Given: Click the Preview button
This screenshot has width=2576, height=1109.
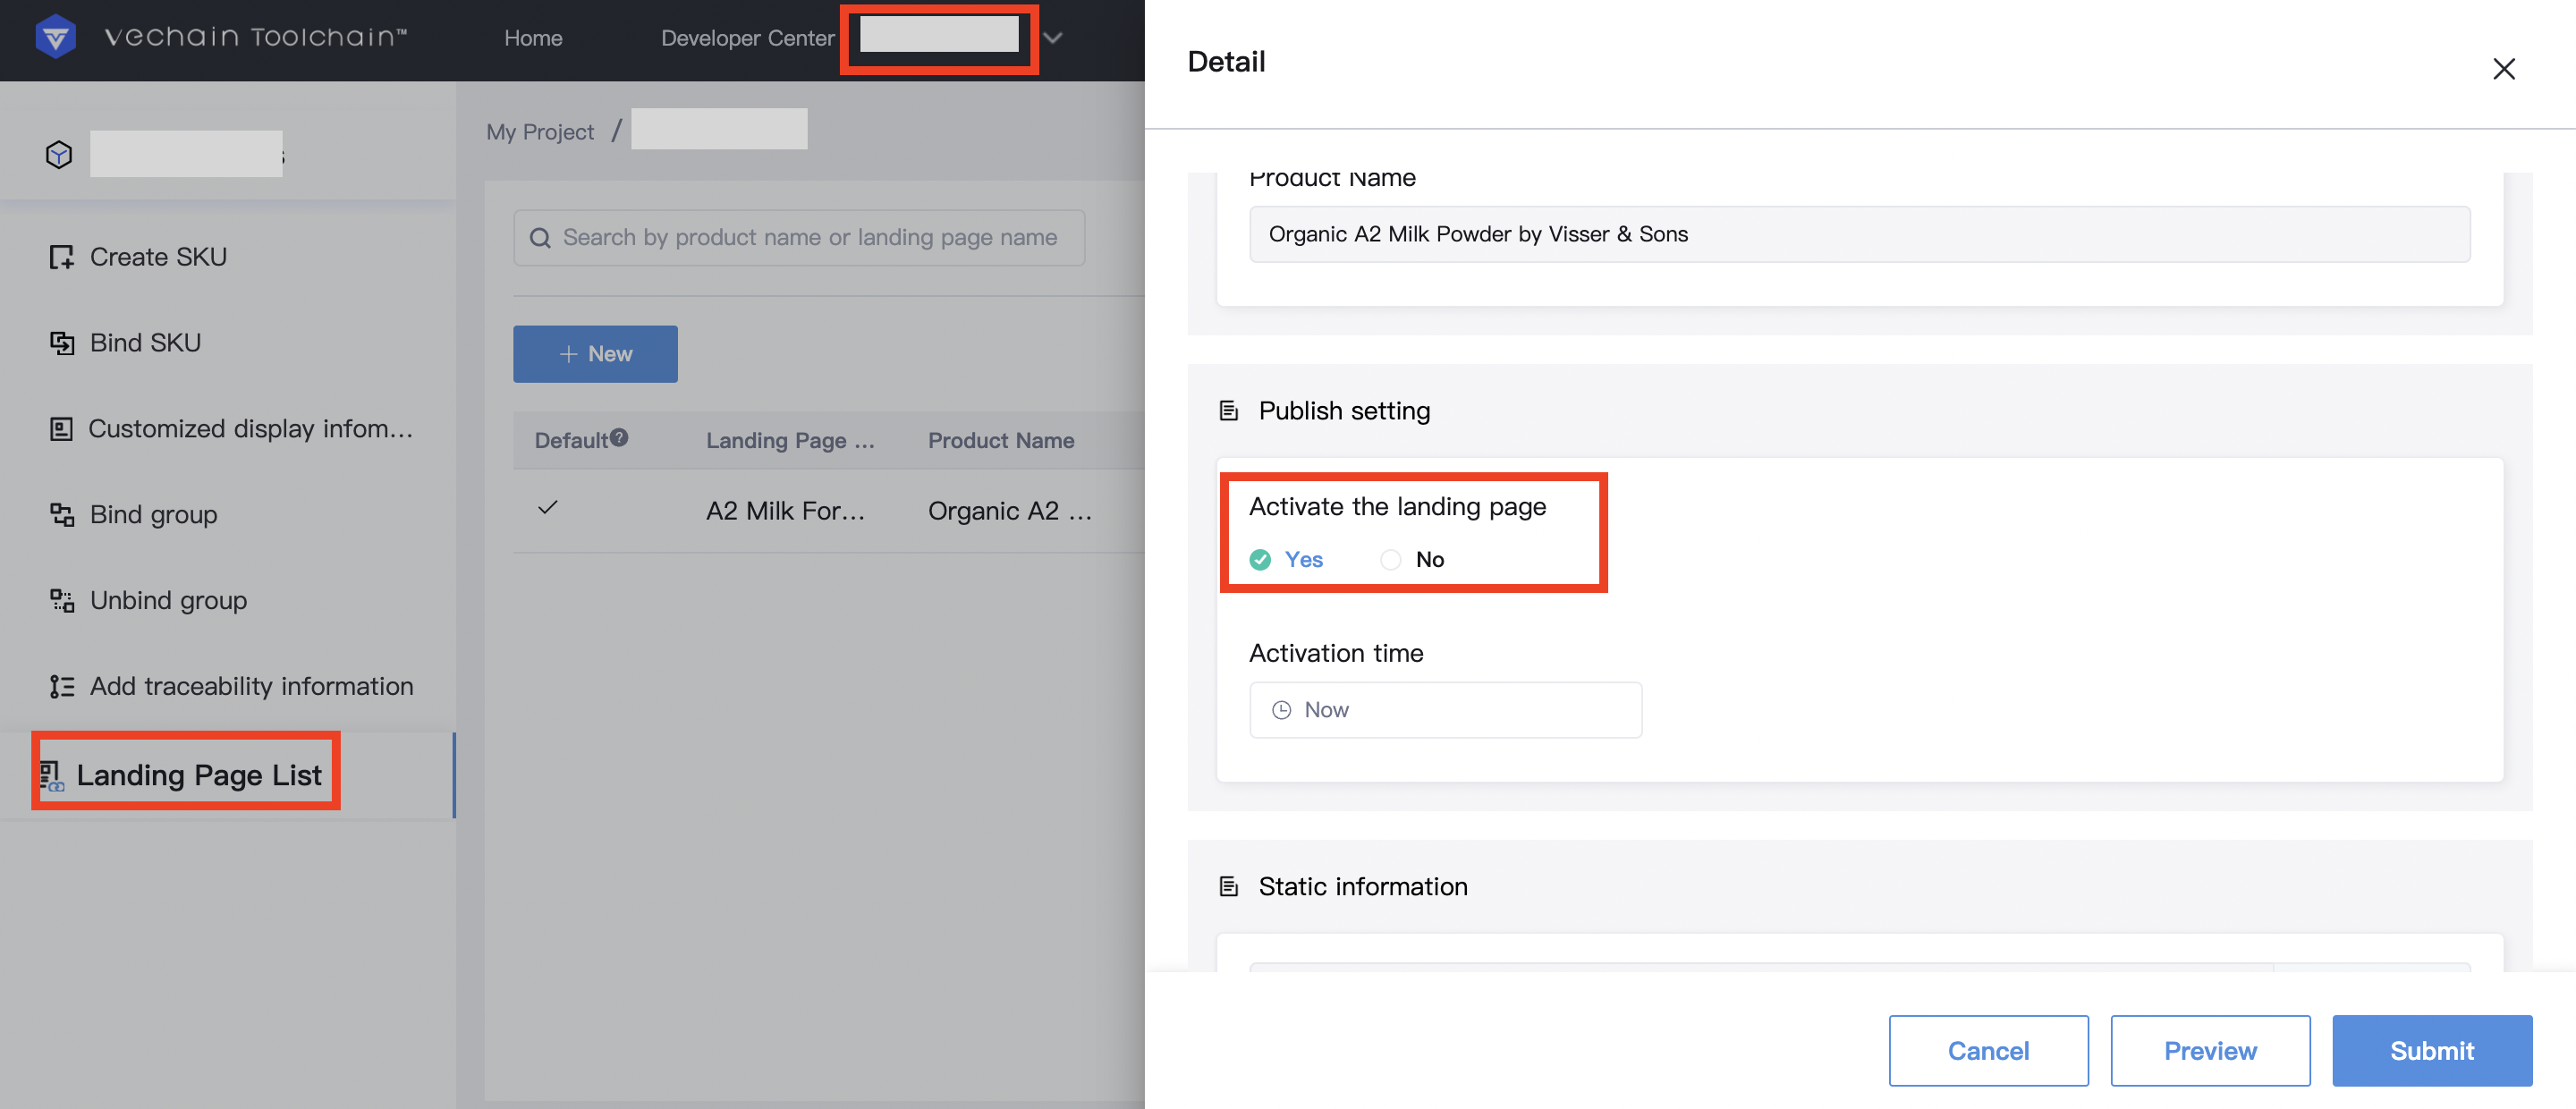Looking at the screenshot, I should pos(2210,1051).
